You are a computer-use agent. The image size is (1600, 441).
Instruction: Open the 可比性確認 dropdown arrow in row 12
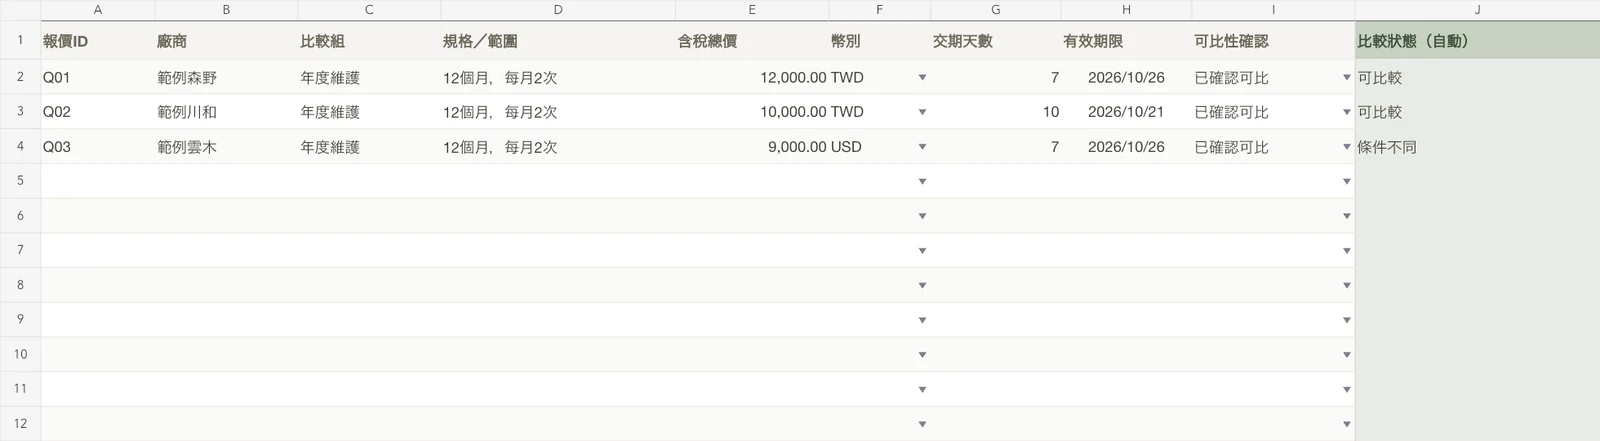(x=1346, y=424)
